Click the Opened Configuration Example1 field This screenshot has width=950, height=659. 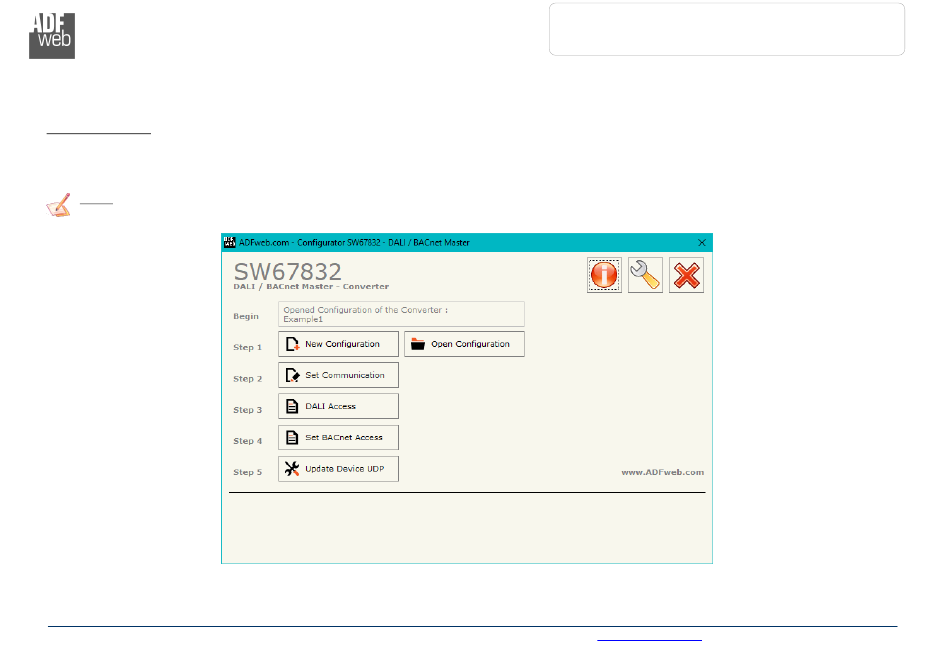tap(401, 314)
